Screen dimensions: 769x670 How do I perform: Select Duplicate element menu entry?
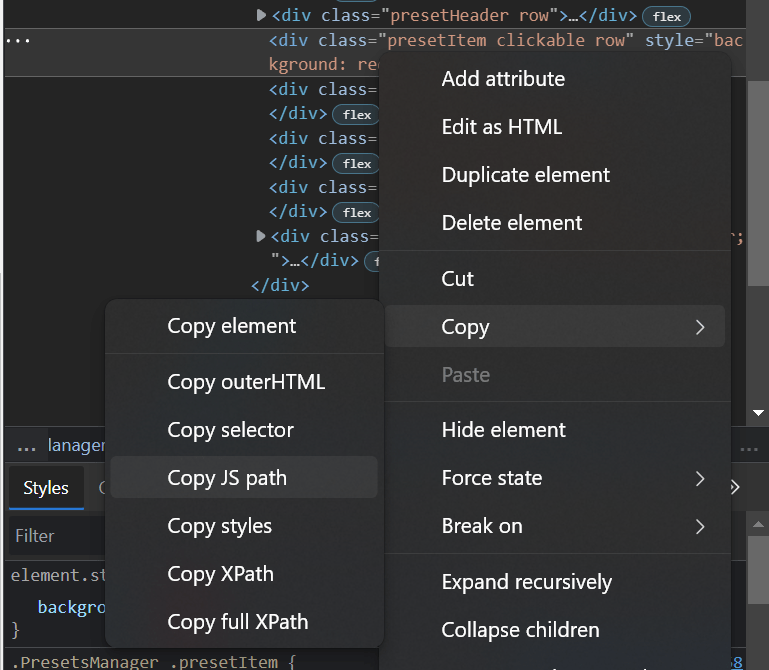(525, 175)
